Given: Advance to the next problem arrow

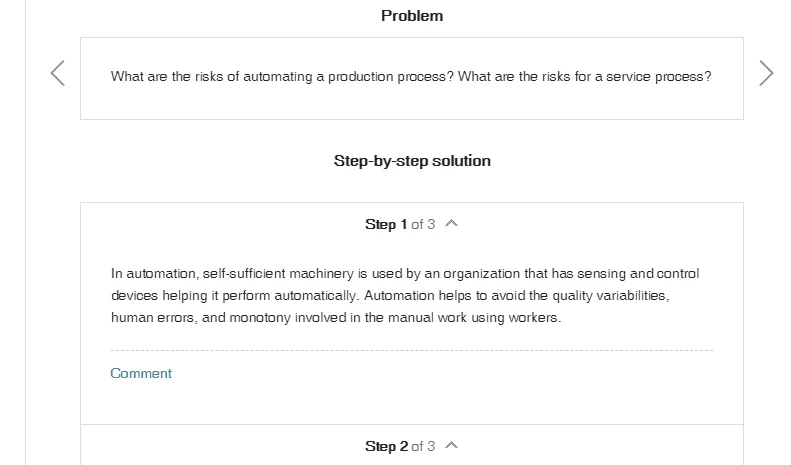Looking at the screenshot, I should (x=766, y=73).
